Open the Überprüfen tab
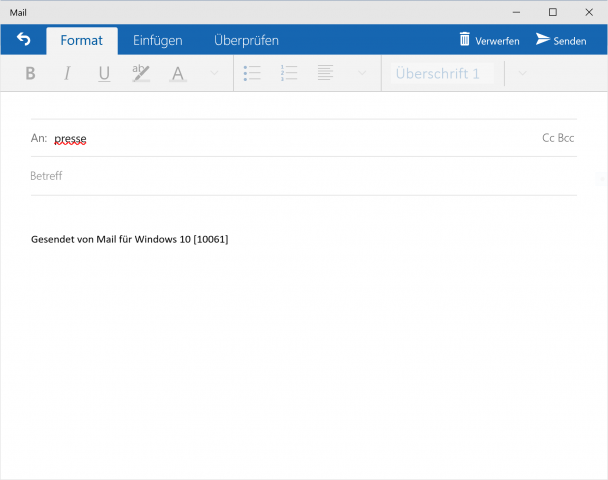The height and width of the screenshot is (480, 608). click(x=246, y=40)
